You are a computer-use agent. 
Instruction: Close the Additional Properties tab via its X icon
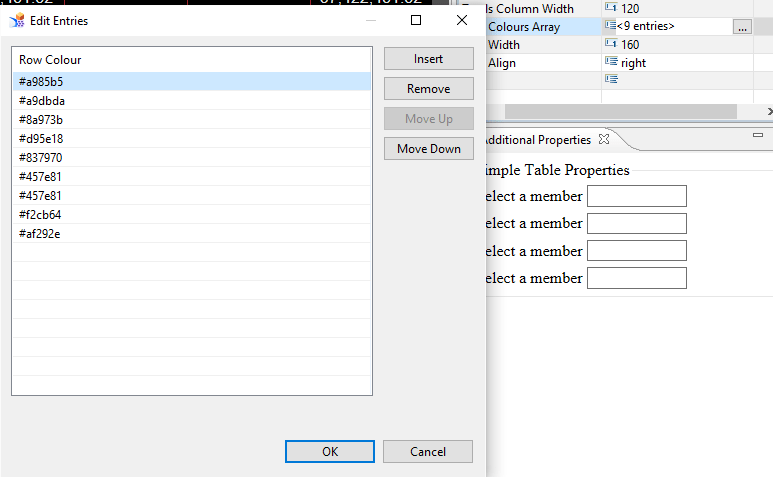pos(604,140)
